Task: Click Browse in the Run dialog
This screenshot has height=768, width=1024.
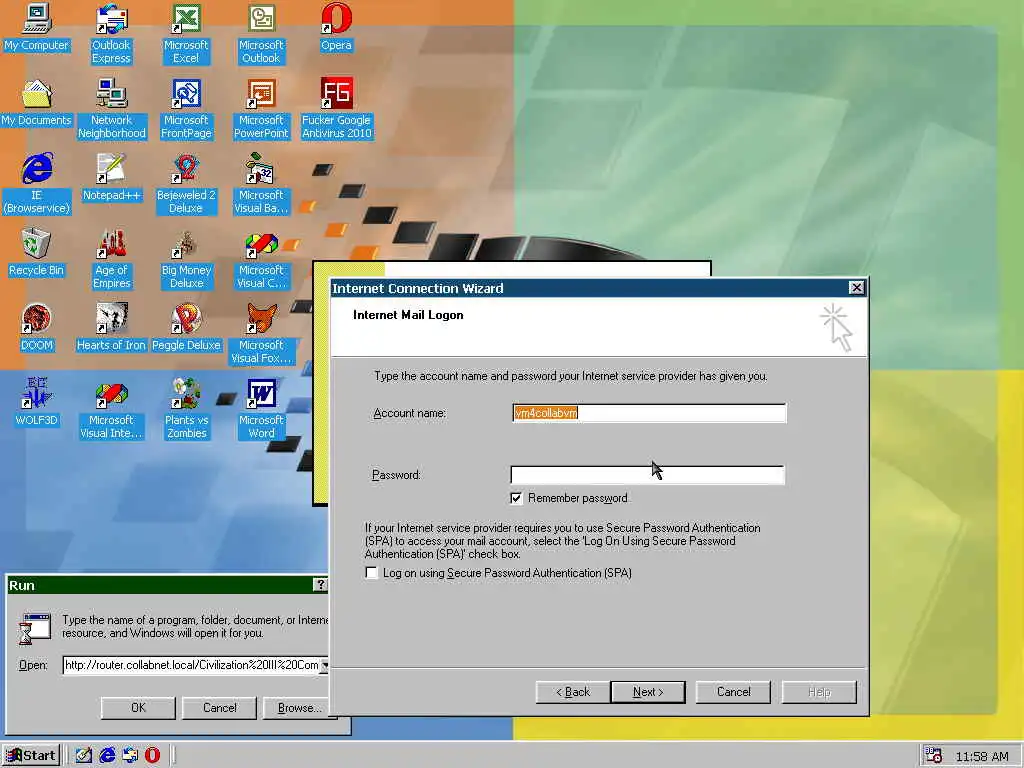Action: click(x=299, y=708)
